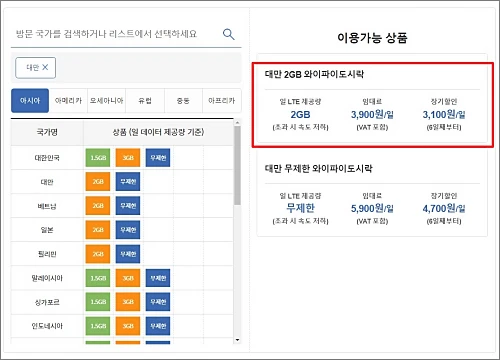Select the 중동 region tab
Image resolution: width=500 pixels, height=360 pixels.
pos(183,100)
